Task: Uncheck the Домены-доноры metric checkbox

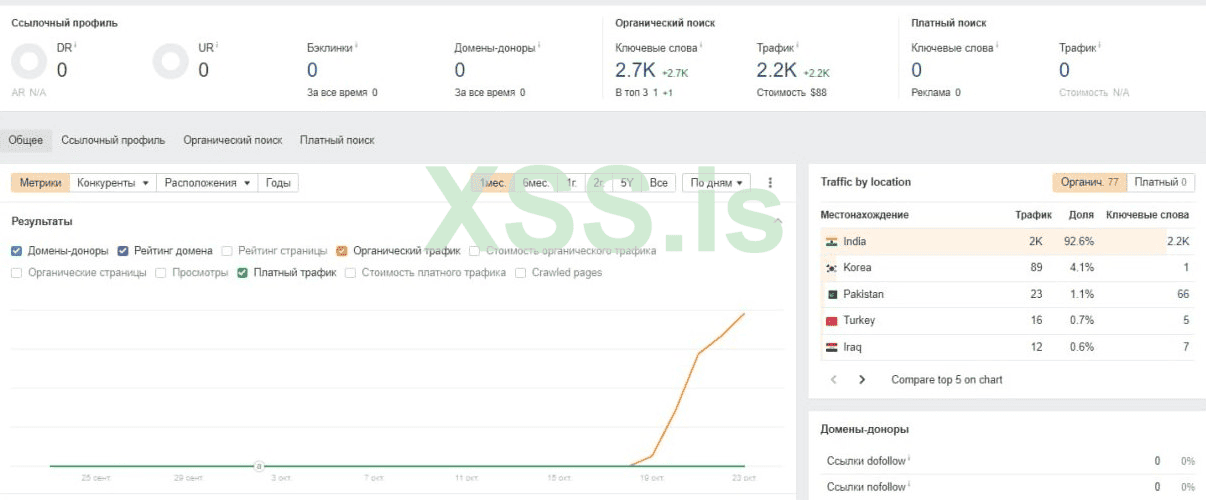Action: tap(16, 251)
